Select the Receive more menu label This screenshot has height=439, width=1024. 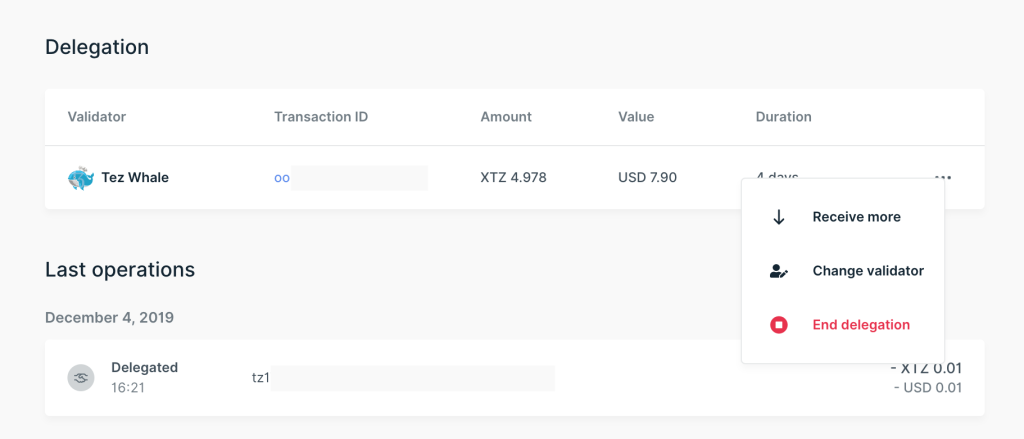tap(856, 217)
